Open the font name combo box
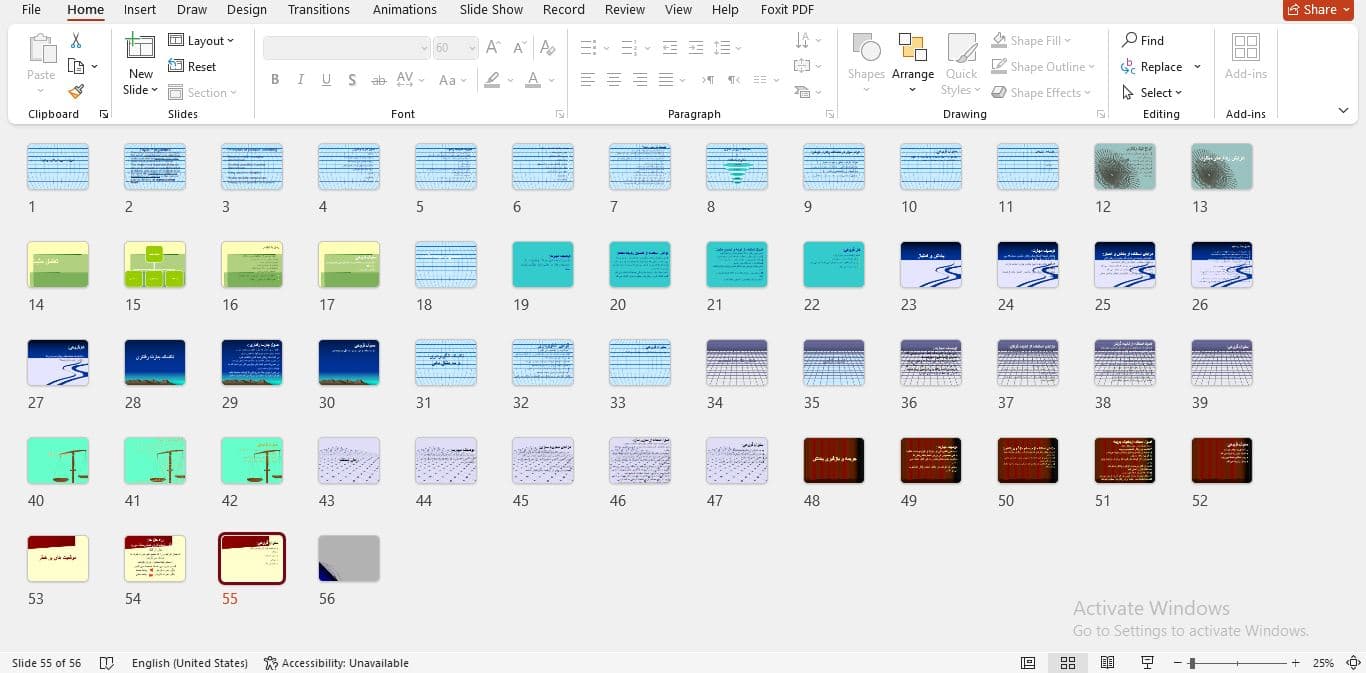This screenshot has width=1366, height=673. click(347, 47)
